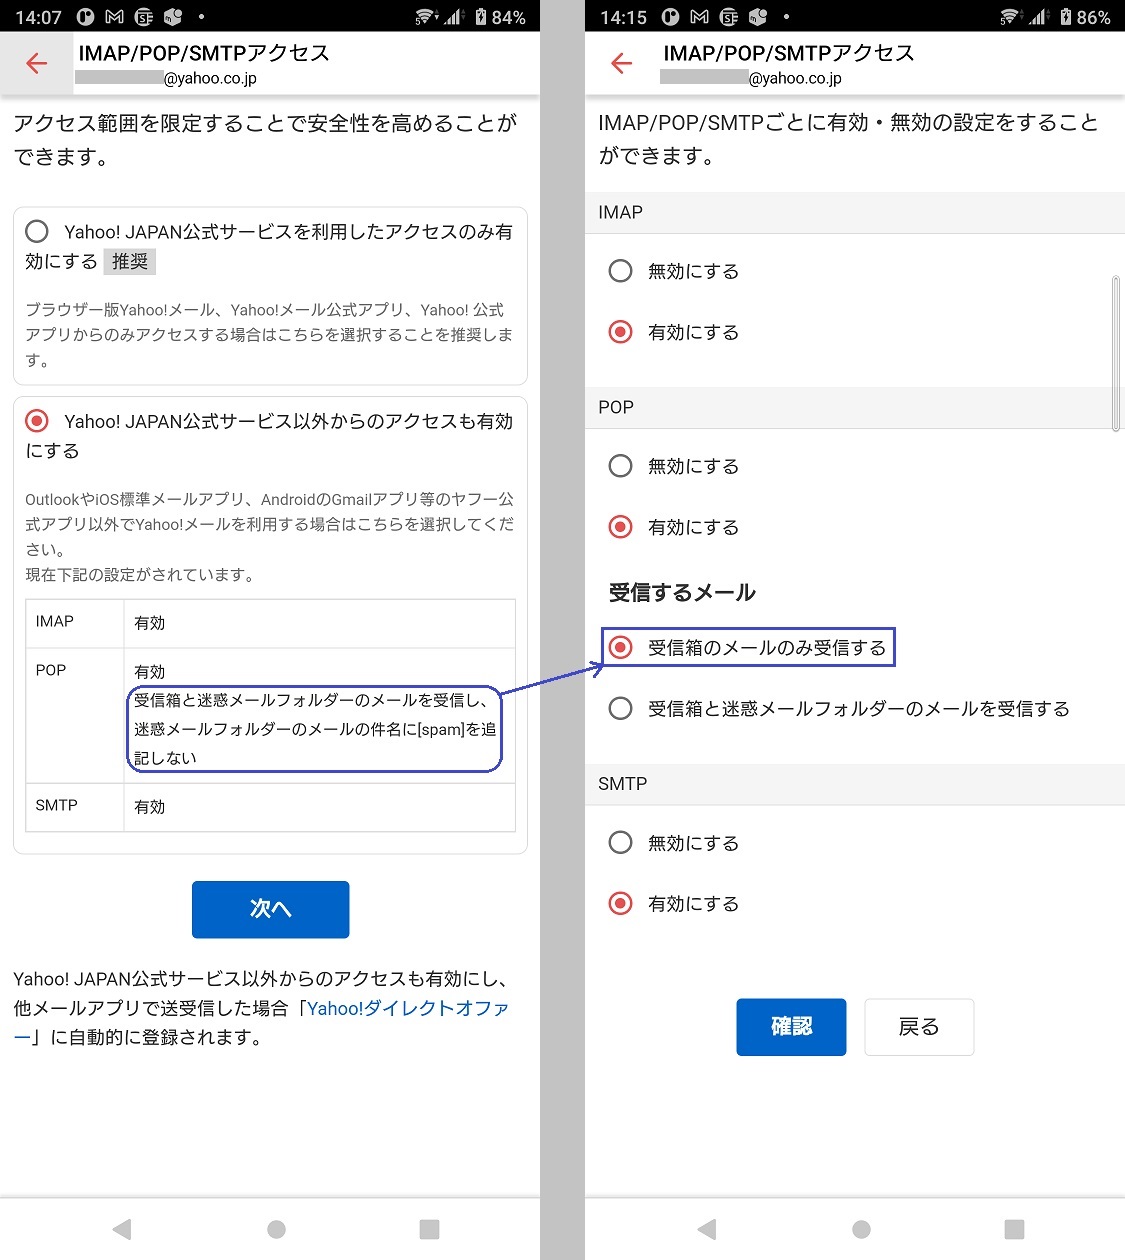
Task: Select 無効にする under SMTP
Action: pos(621,843)
